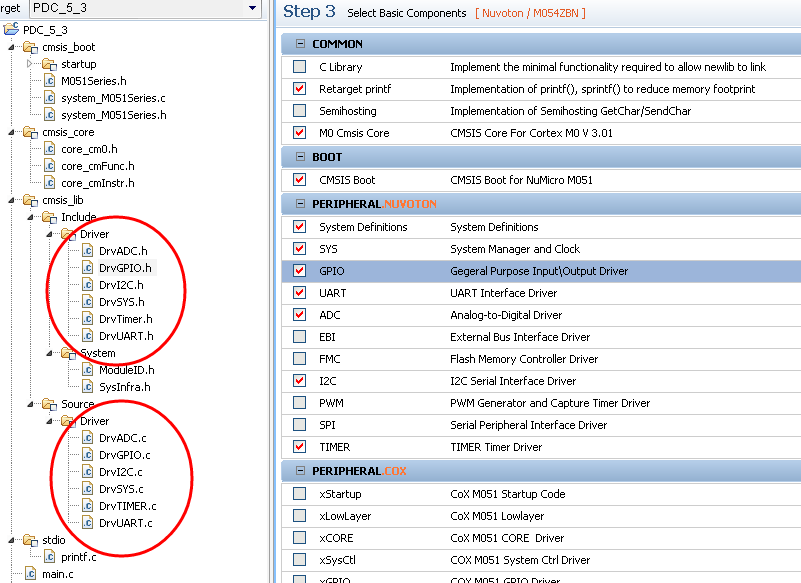Collapse the cmsis_boot tree node
This screenshot has height=583, width=801.
coord(11,47)
